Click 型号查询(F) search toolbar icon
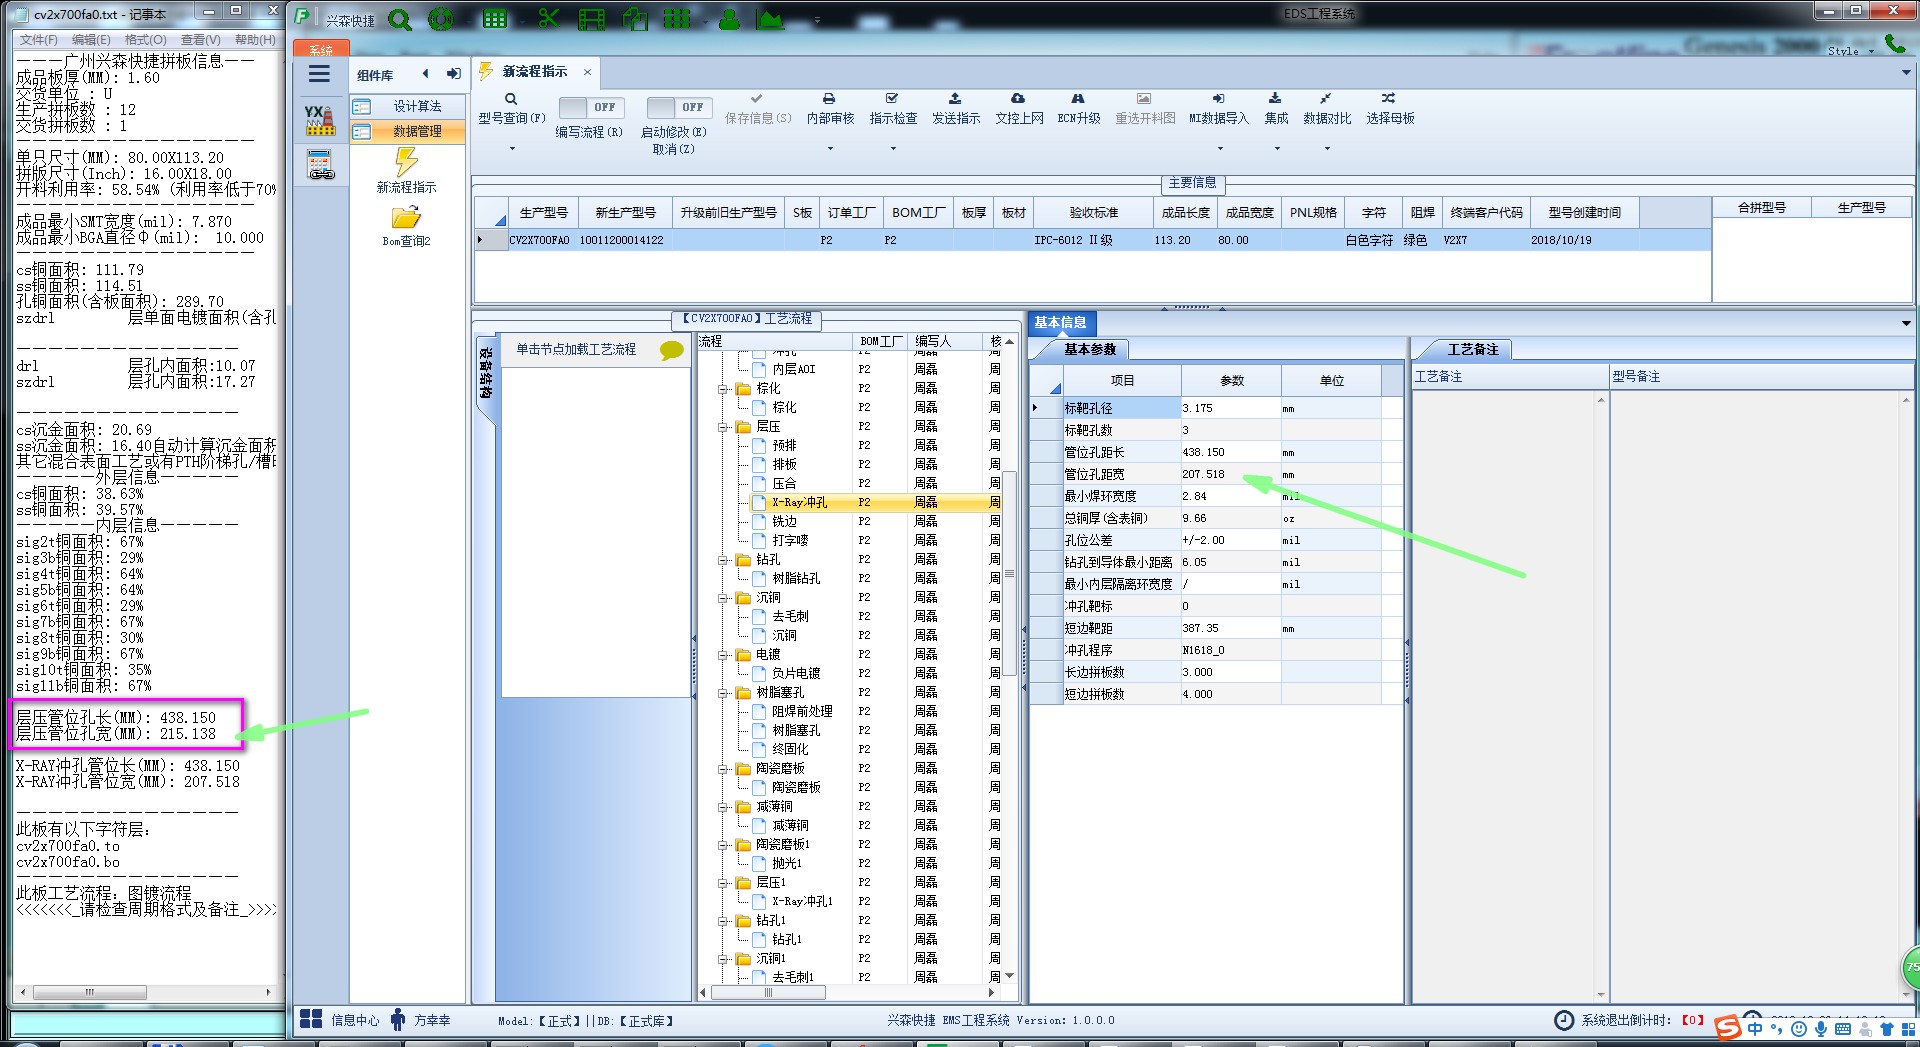This screenshot has width=1920, height=1047. [x=511, y=99]
